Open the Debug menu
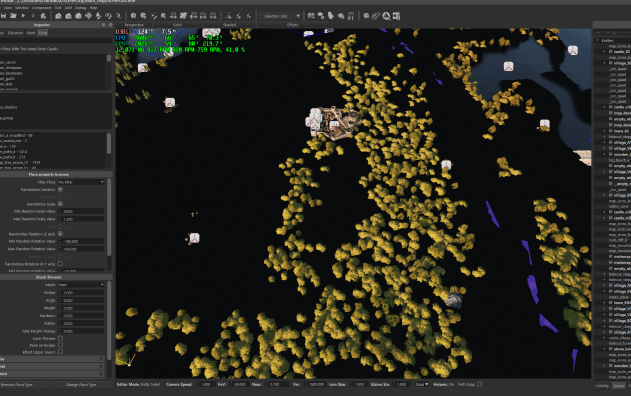 pyautogui.click(x=80, y=8)
